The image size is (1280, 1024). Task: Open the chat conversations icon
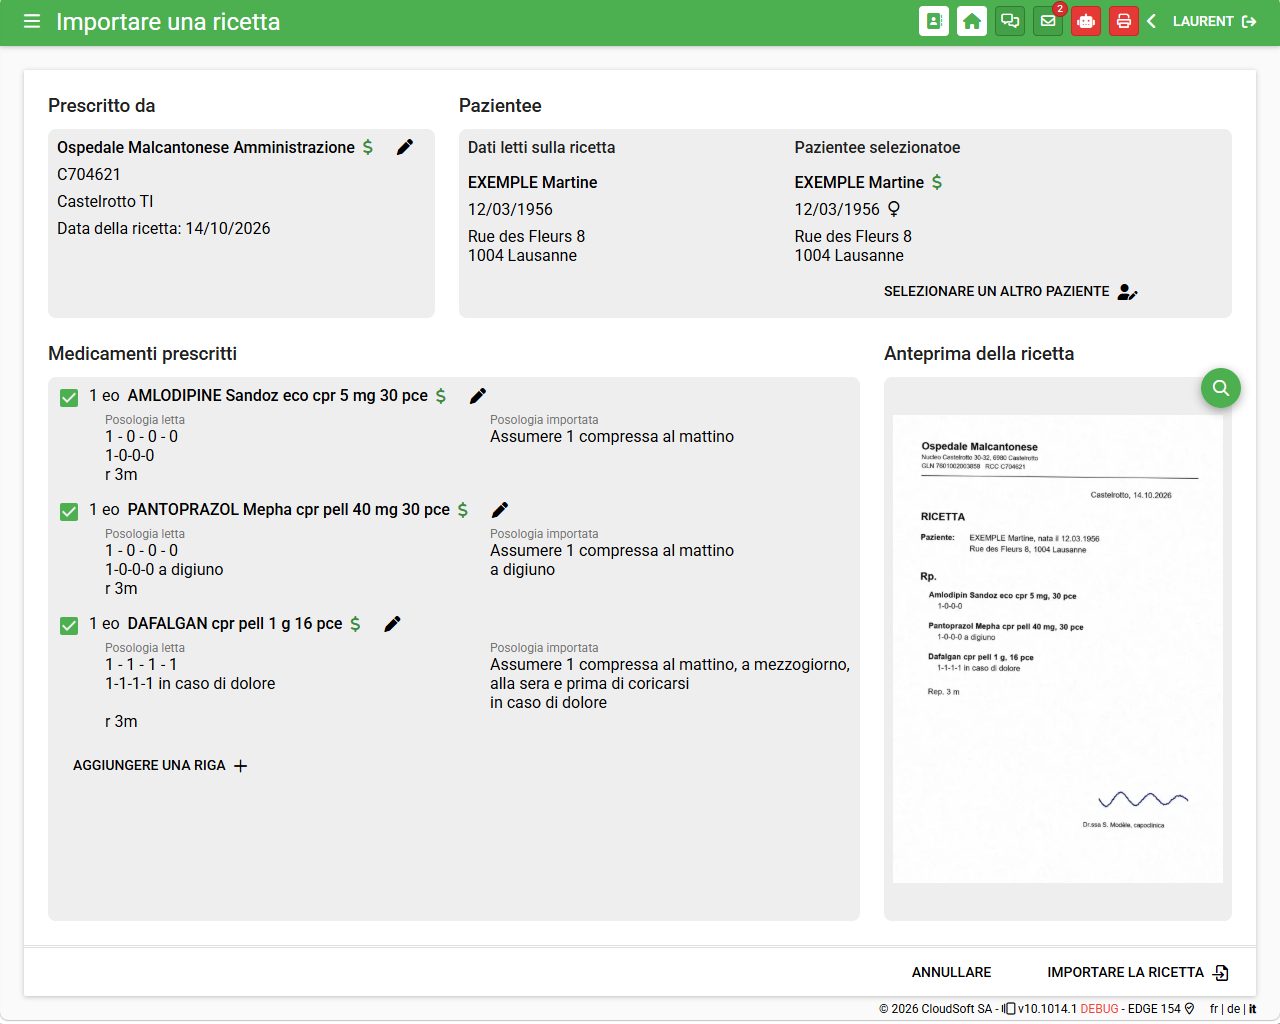(1010, 21)
